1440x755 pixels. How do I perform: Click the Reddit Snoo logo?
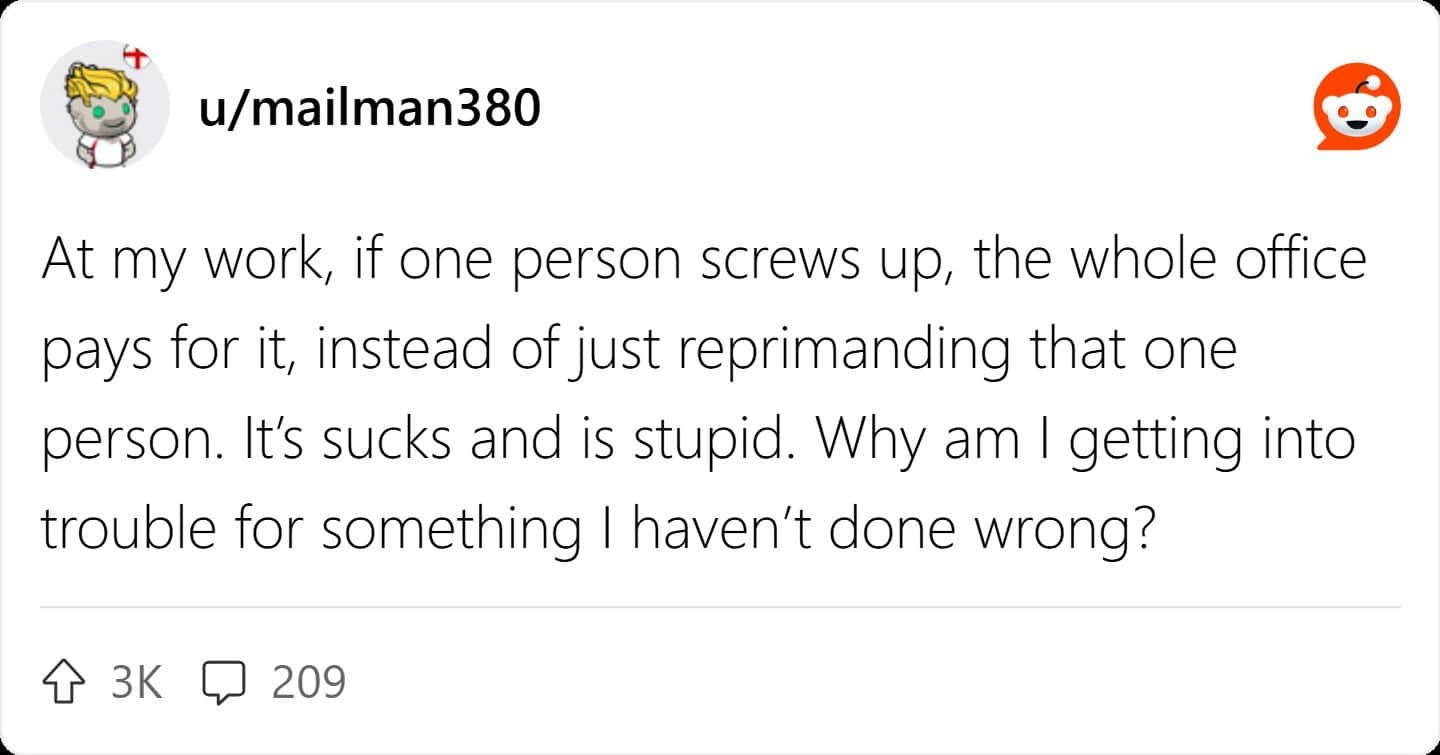point(1356,107)
